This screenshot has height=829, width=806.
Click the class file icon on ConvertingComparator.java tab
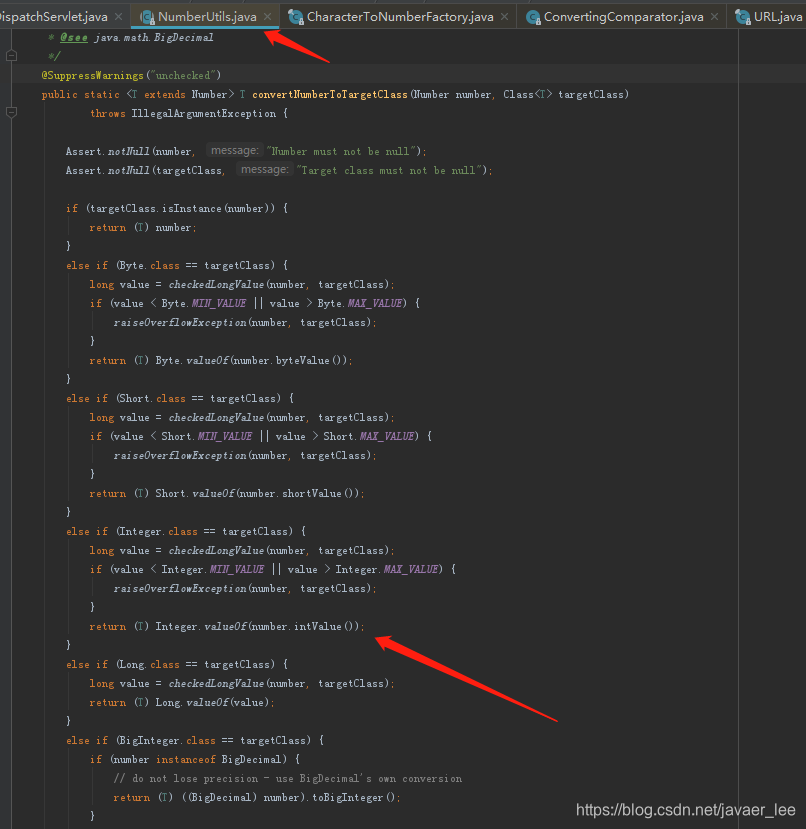coord(533,17)
